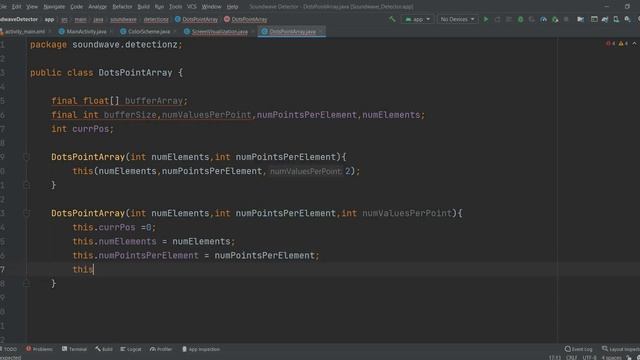Click the detectionz breadcrumb in navigation bar
640x360 pixels.
(156, 19)
